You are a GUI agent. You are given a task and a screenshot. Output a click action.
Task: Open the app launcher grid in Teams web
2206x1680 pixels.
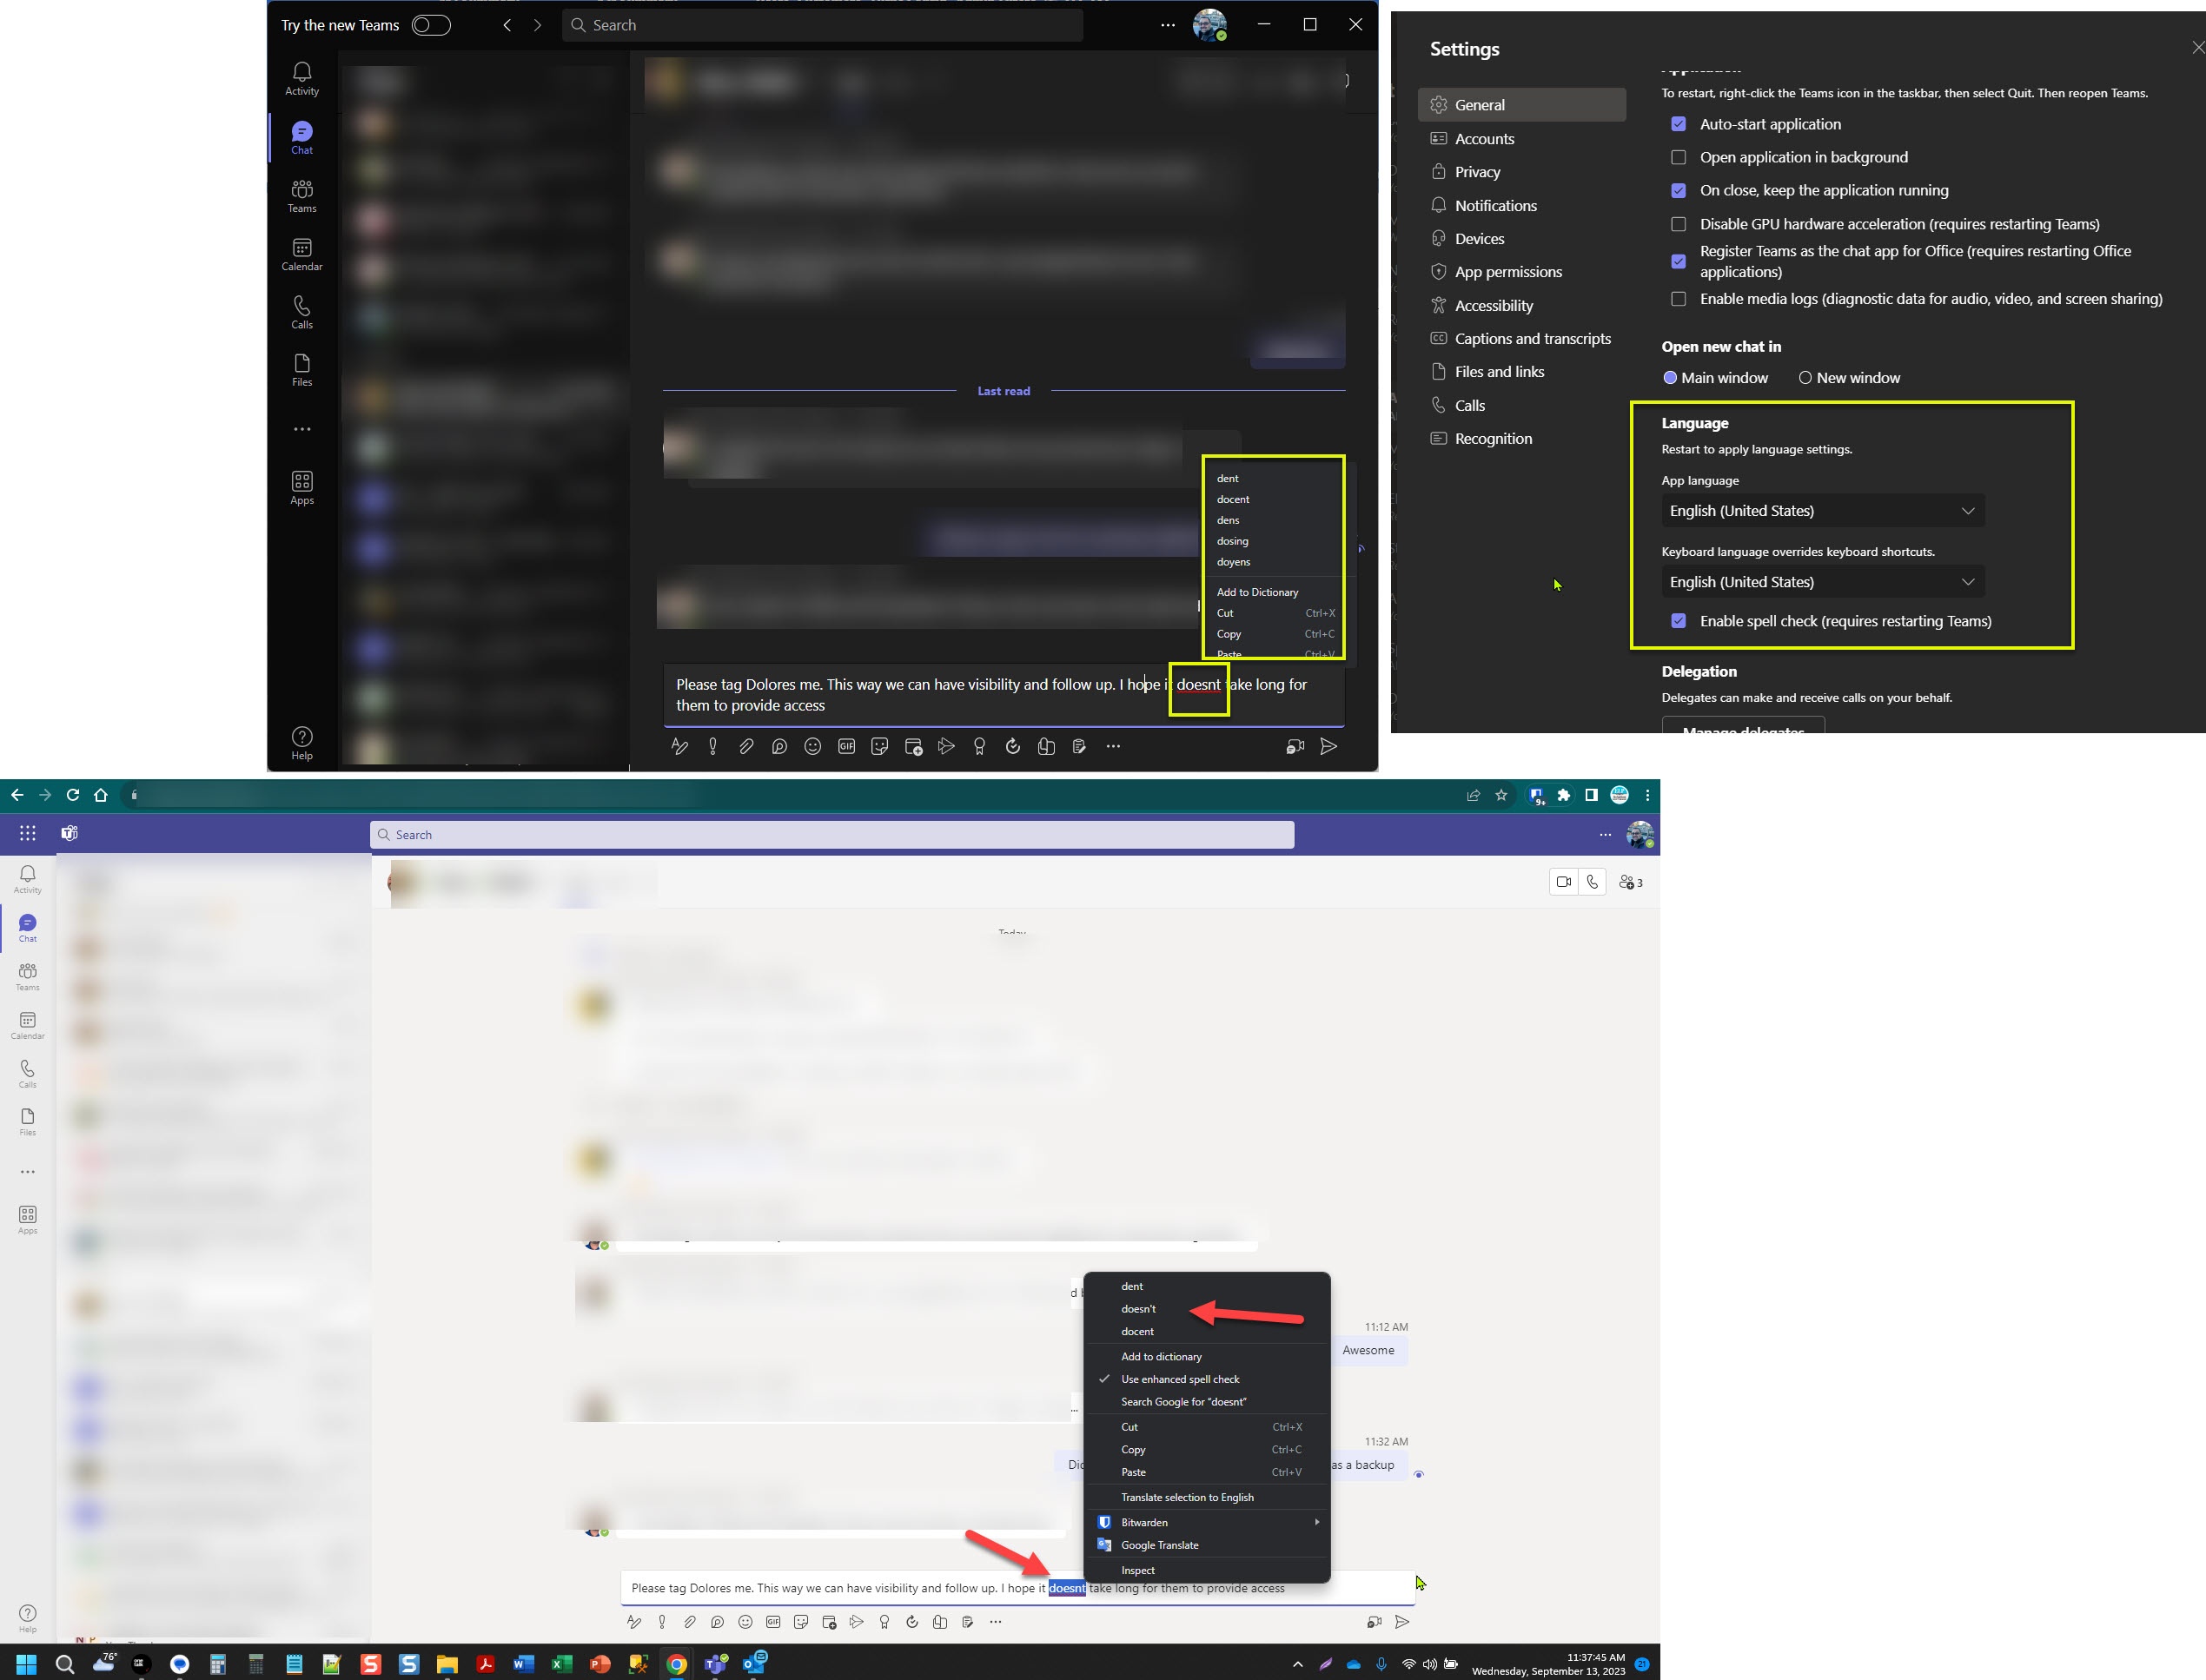(x=28, y=833)
